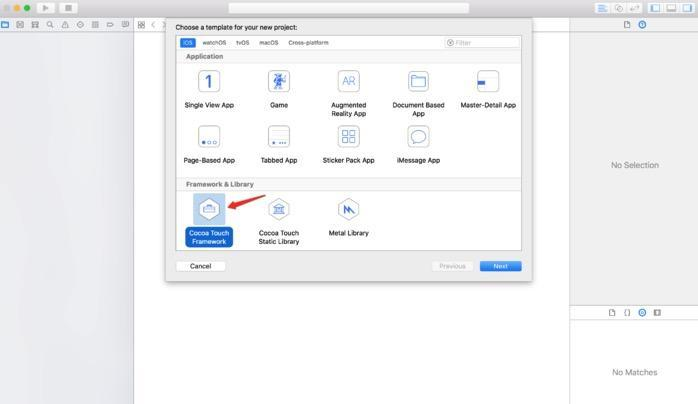Show the File inspector icon

click(627, 25)
